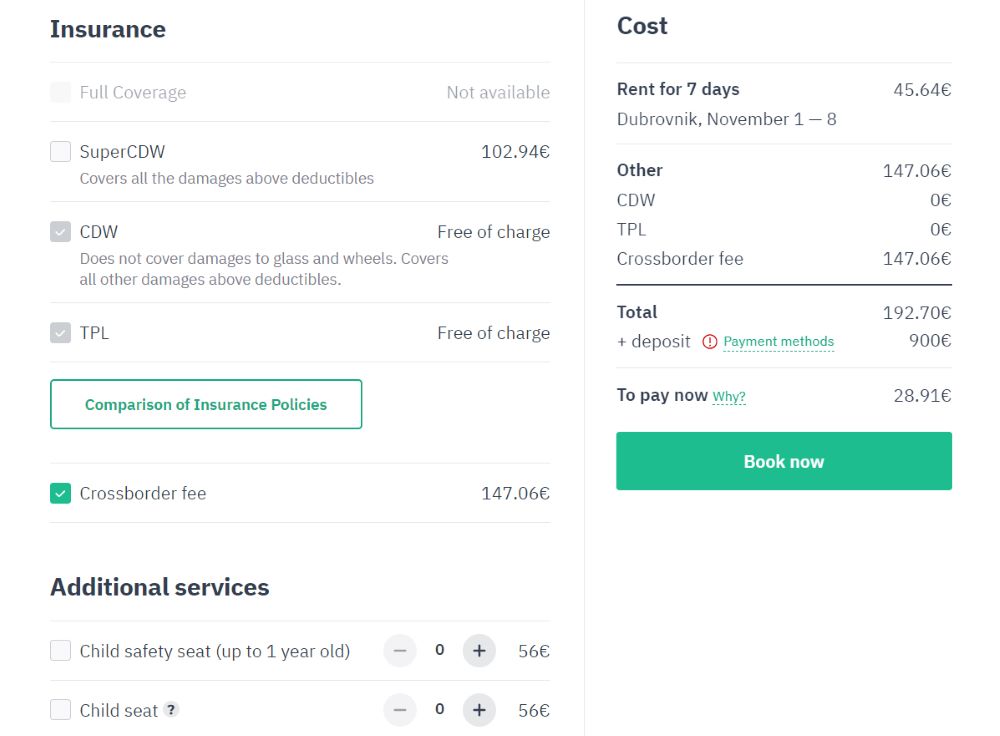
Task: Uncheck the Crossborder fee checkbox
Action: (61, 493)
